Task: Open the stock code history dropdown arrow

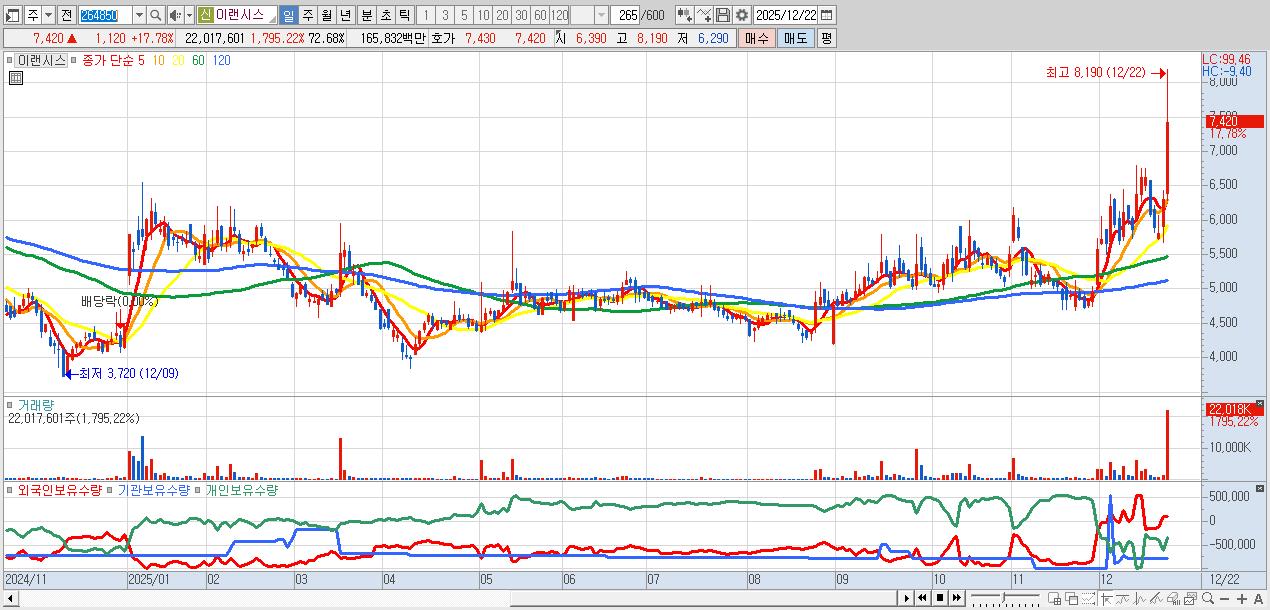Action: pyautogui.click(x=138, y=16)
